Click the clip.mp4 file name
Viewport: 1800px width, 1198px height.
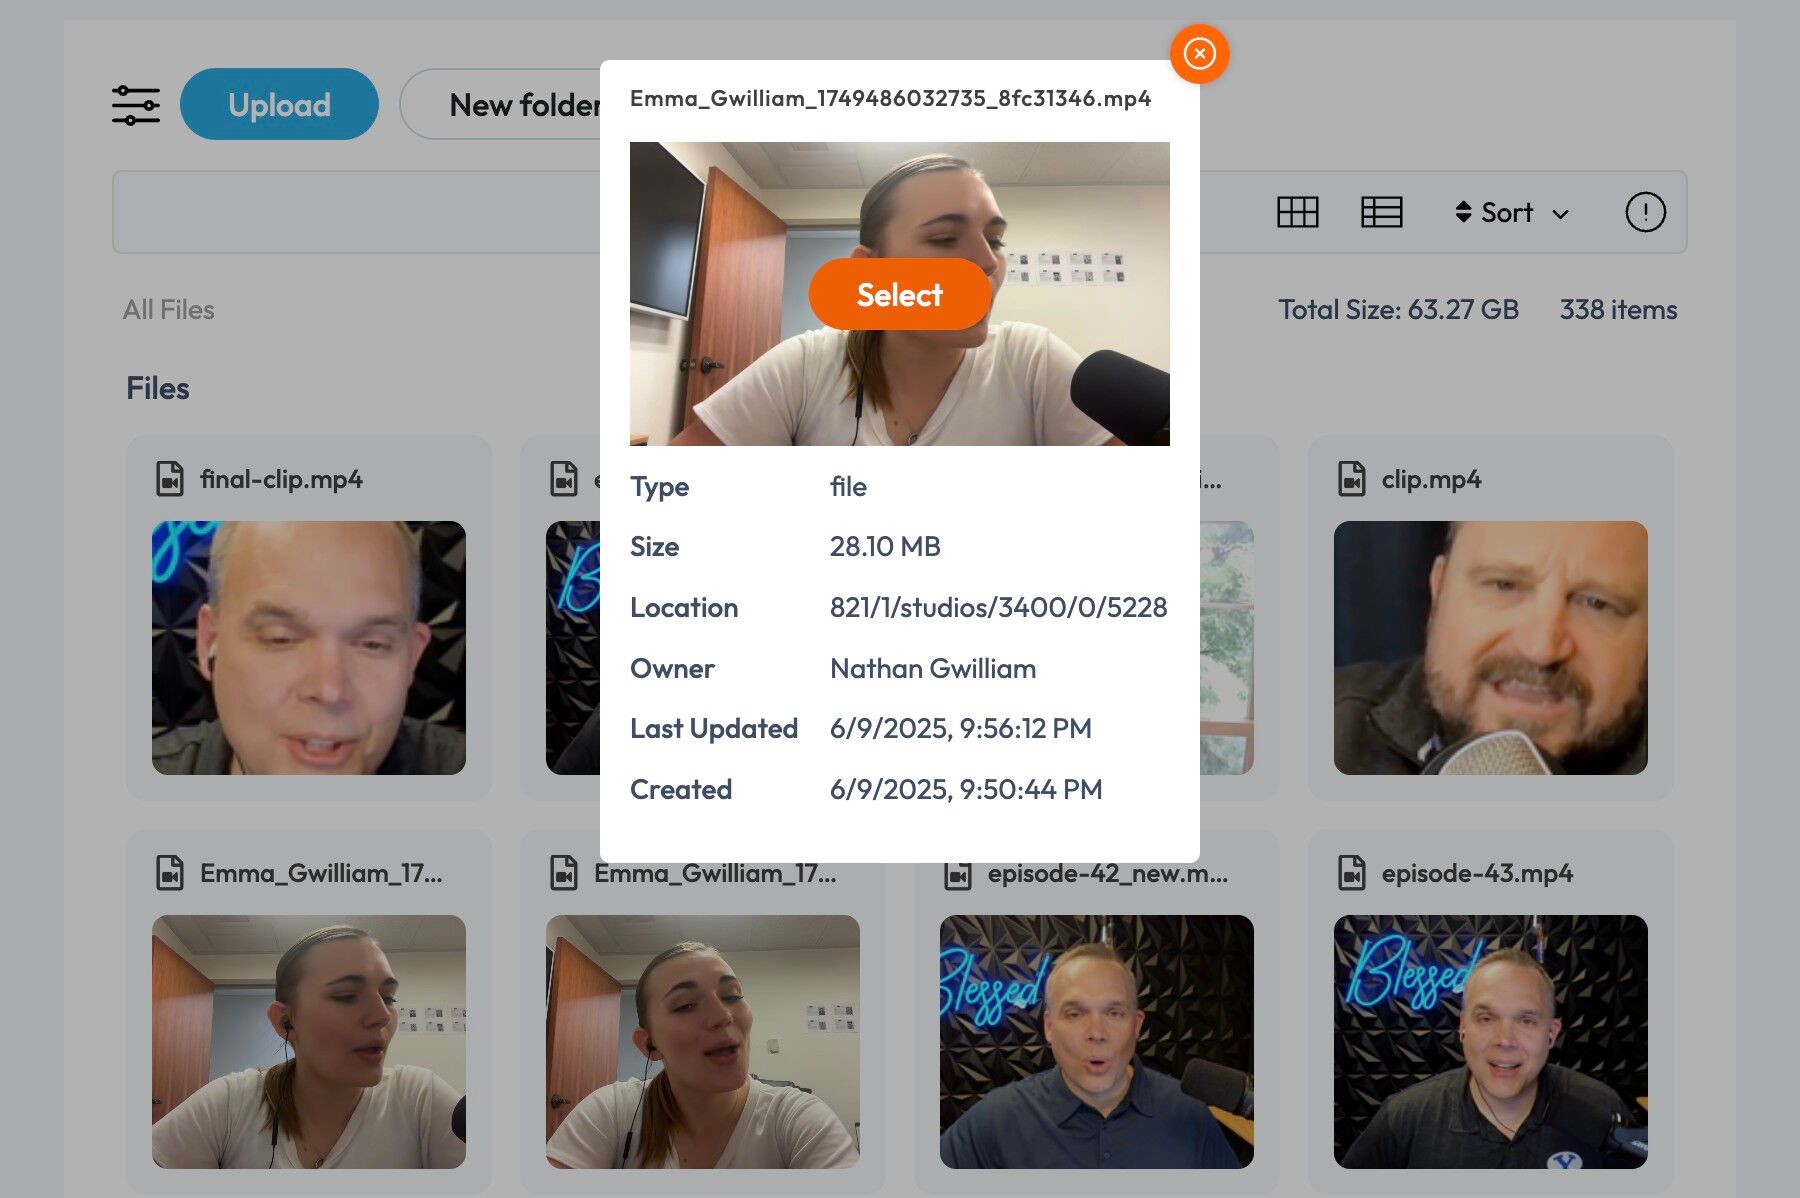coord(1431,480)
